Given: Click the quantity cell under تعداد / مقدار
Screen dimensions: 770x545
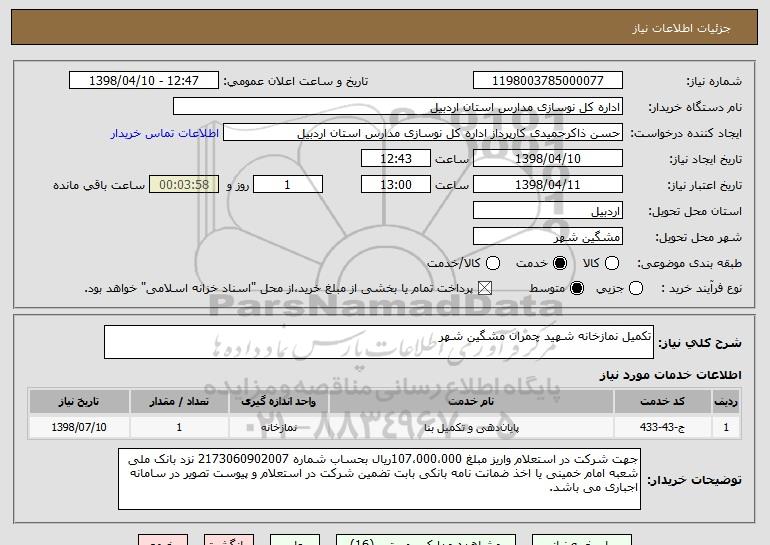Looking at the screenshot, I should pos(179,427).
